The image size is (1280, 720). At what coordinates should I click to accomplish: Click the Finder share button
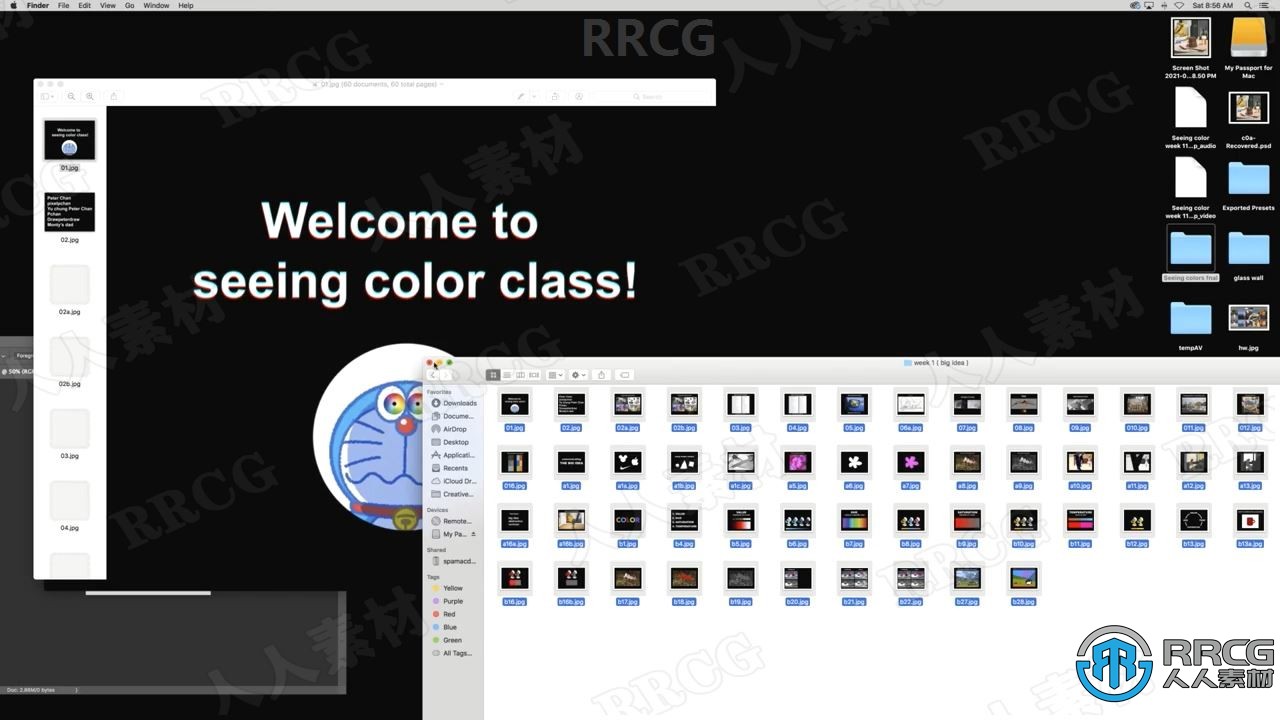[x=601, y=375]
